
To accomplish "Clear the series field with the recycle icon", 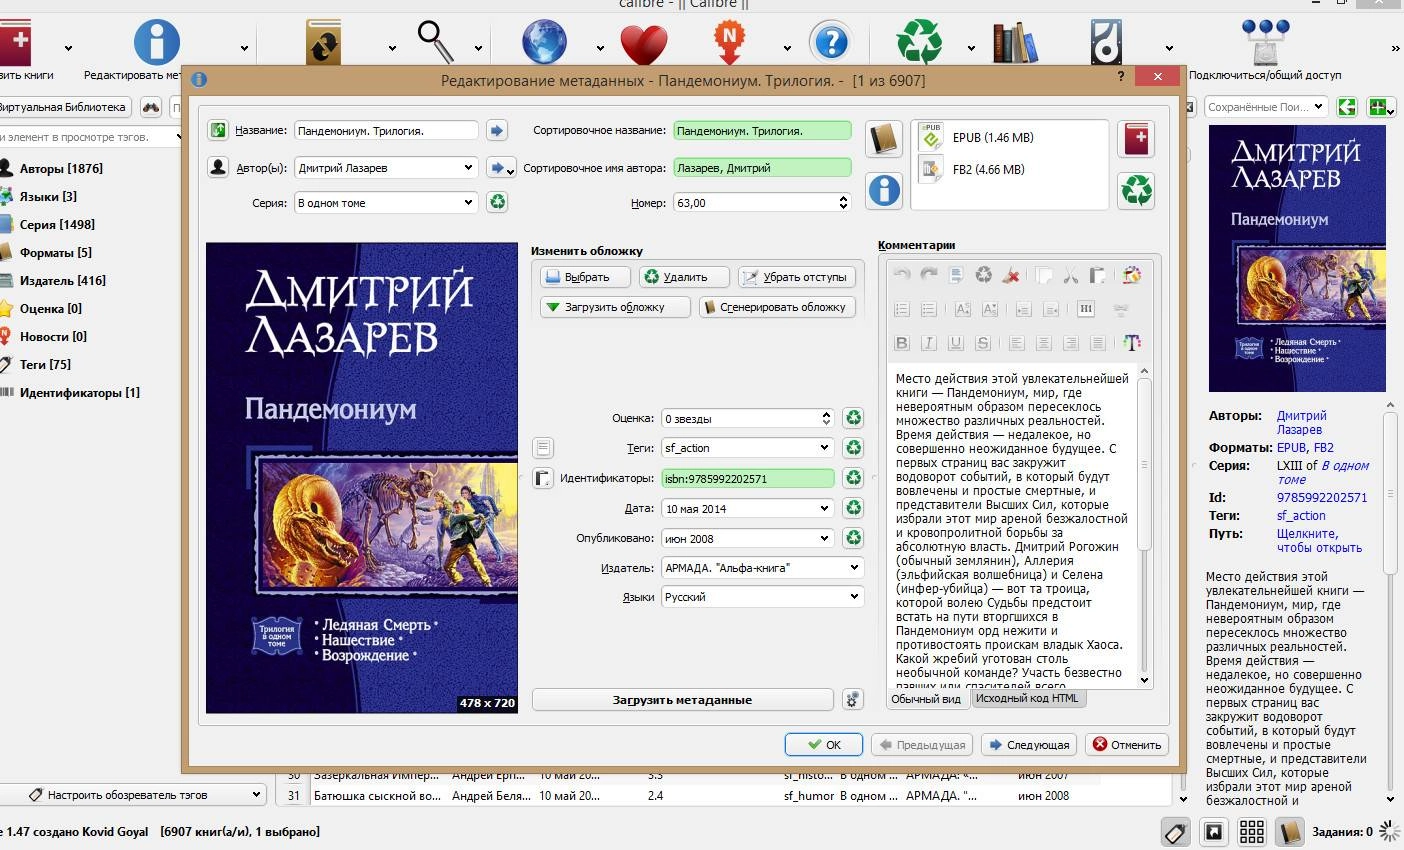I will coord(497,202).
